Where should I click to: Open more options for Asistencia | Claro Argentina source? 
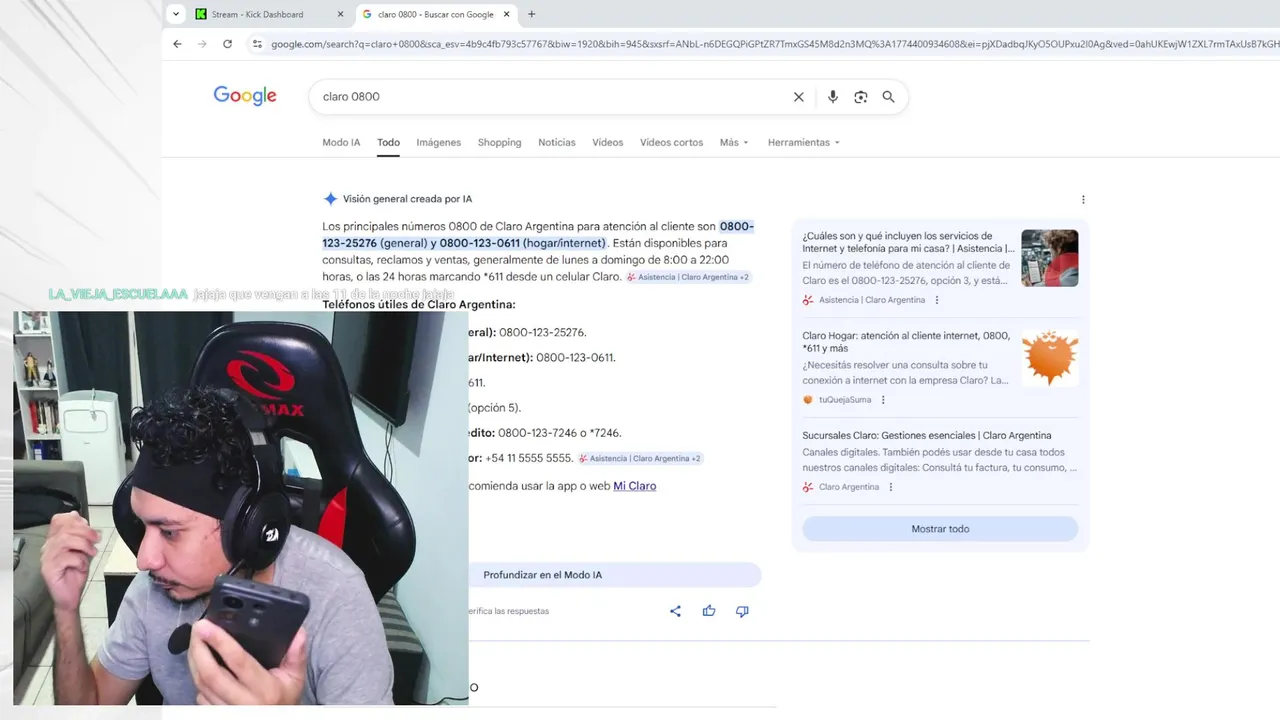[x=937, y=300]
